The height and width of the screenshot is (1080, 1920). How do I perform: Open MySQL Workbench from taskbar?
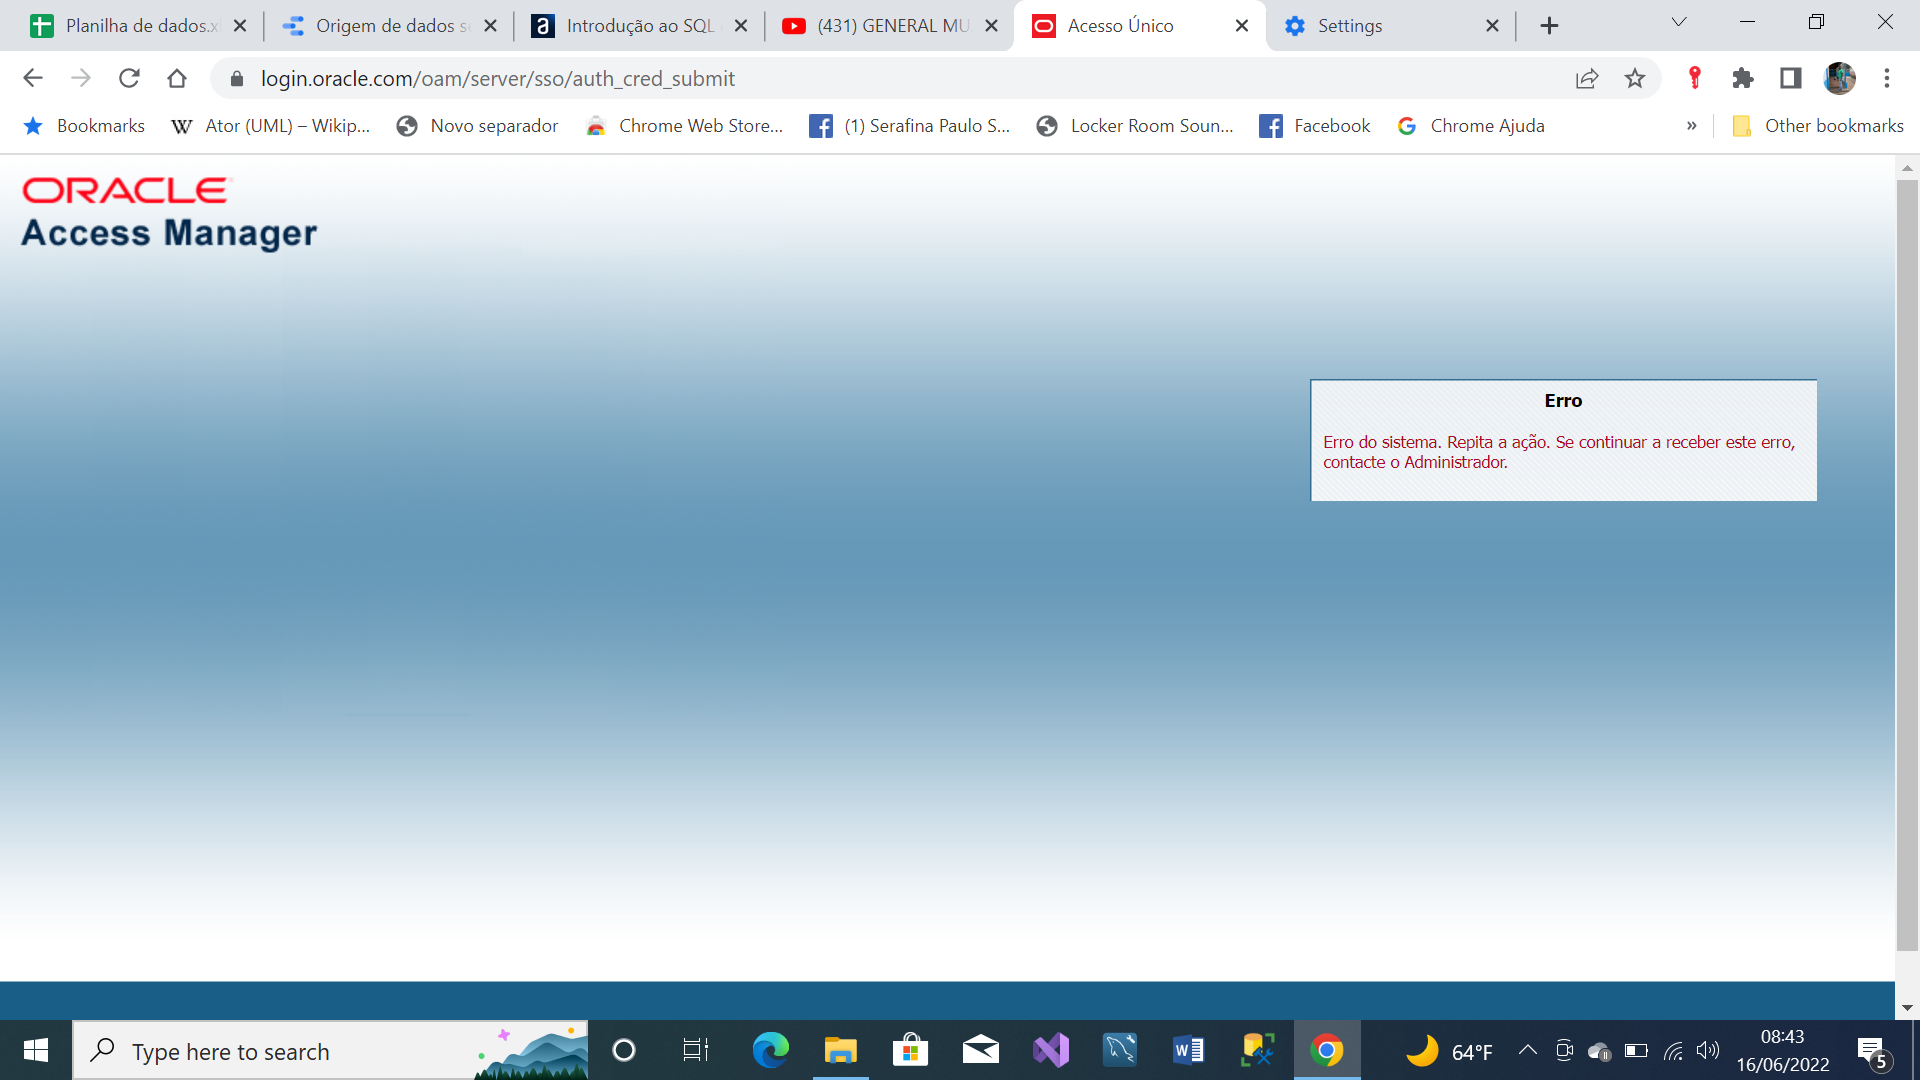coord(1120,1051)
